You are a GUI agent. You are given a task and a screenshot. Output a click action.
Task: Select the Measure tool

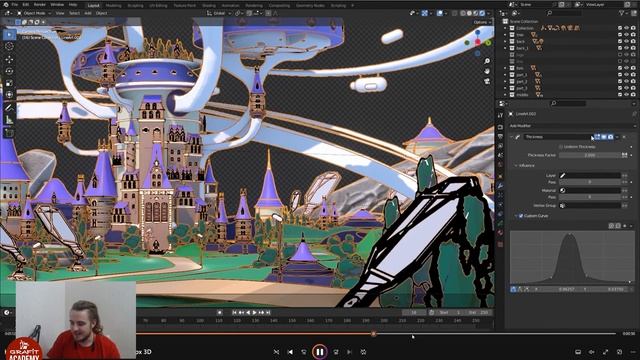9,120
